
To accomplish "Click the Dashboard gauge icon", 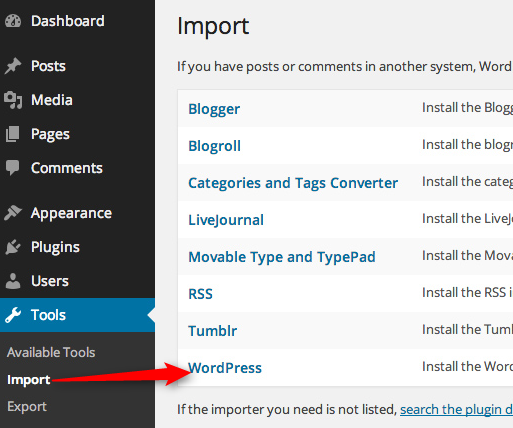I will click(x=13, y=21).
